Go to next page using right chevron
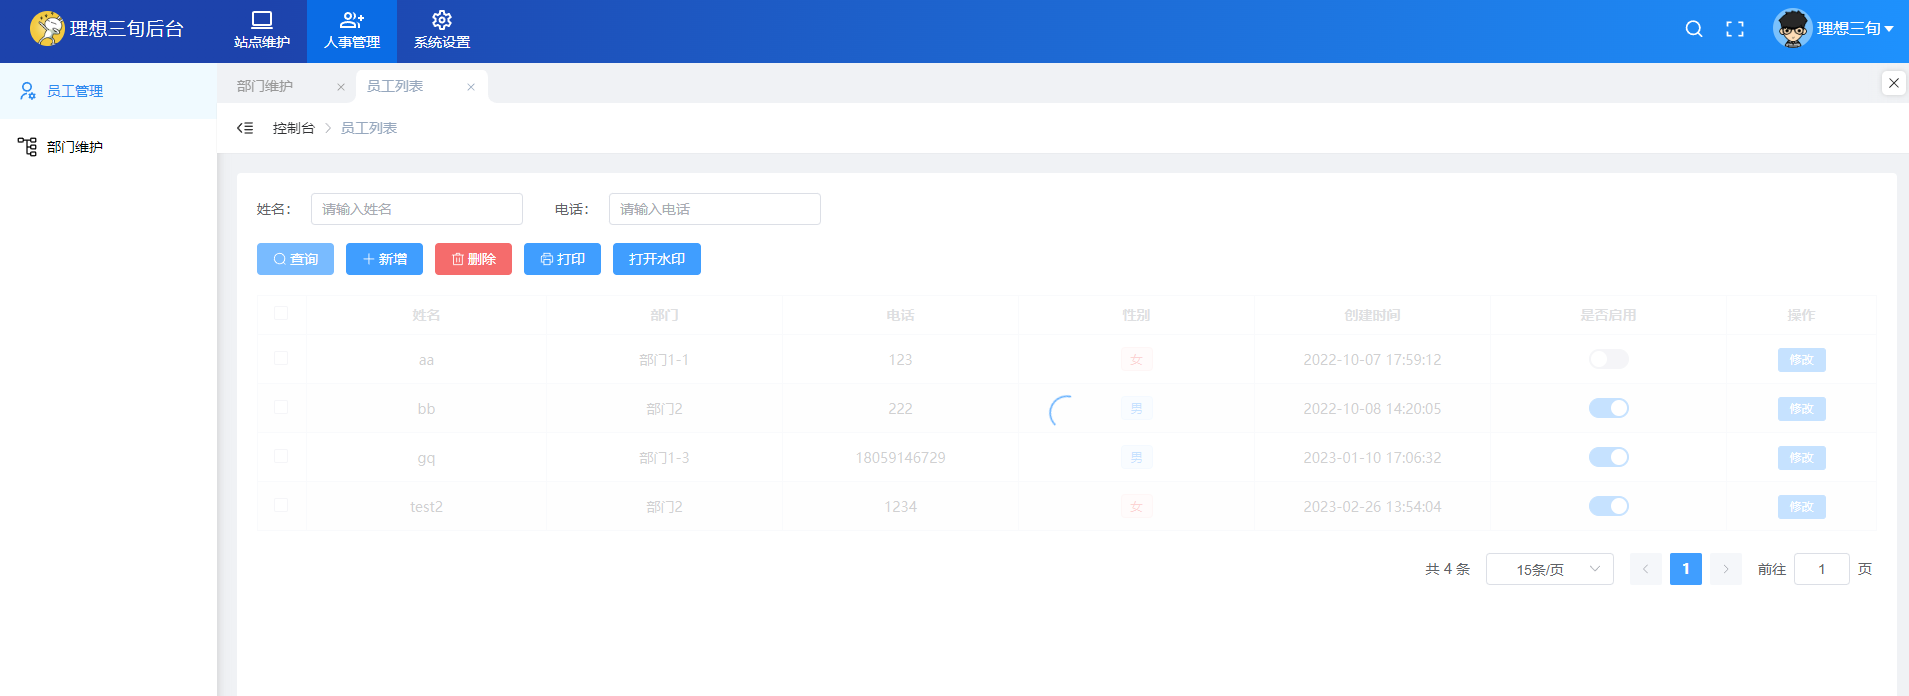Image resolution: width=1909 pixels, height=696 pixels. (1725, 569)
